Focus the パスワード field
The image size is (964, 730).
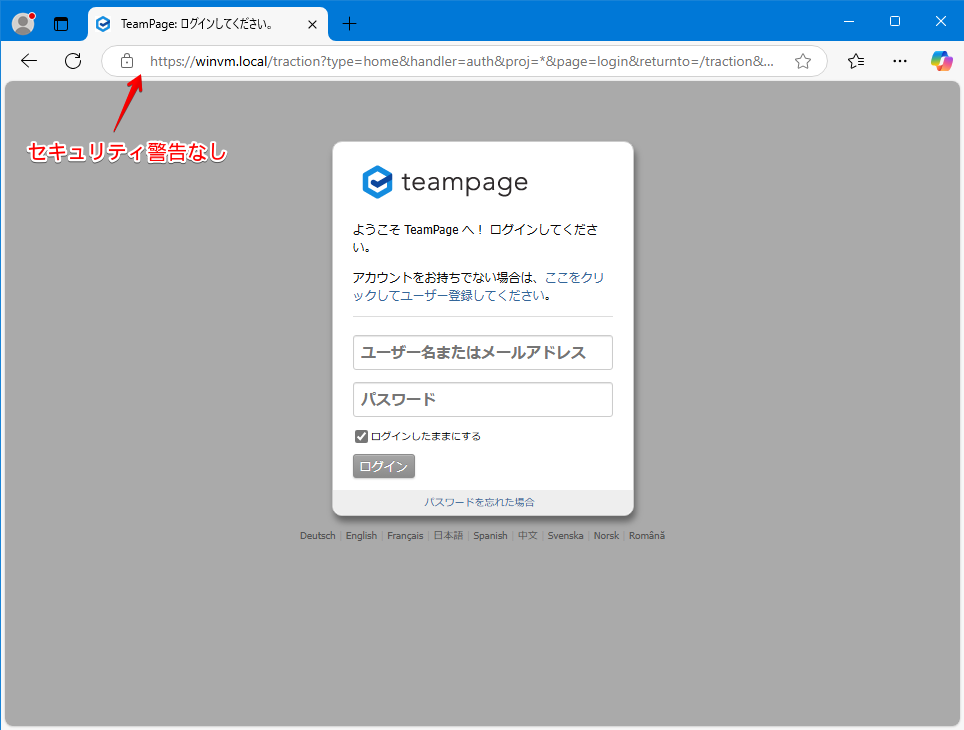(483, 400)
